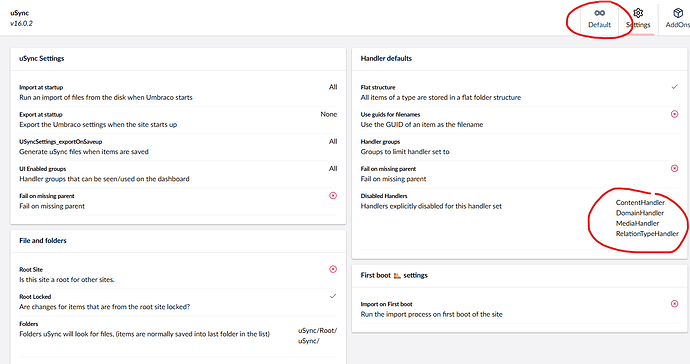Click the Export at startup 'None' value
Image resolution: width=690 pixels, height=364 pixels.
coord(329,114)
